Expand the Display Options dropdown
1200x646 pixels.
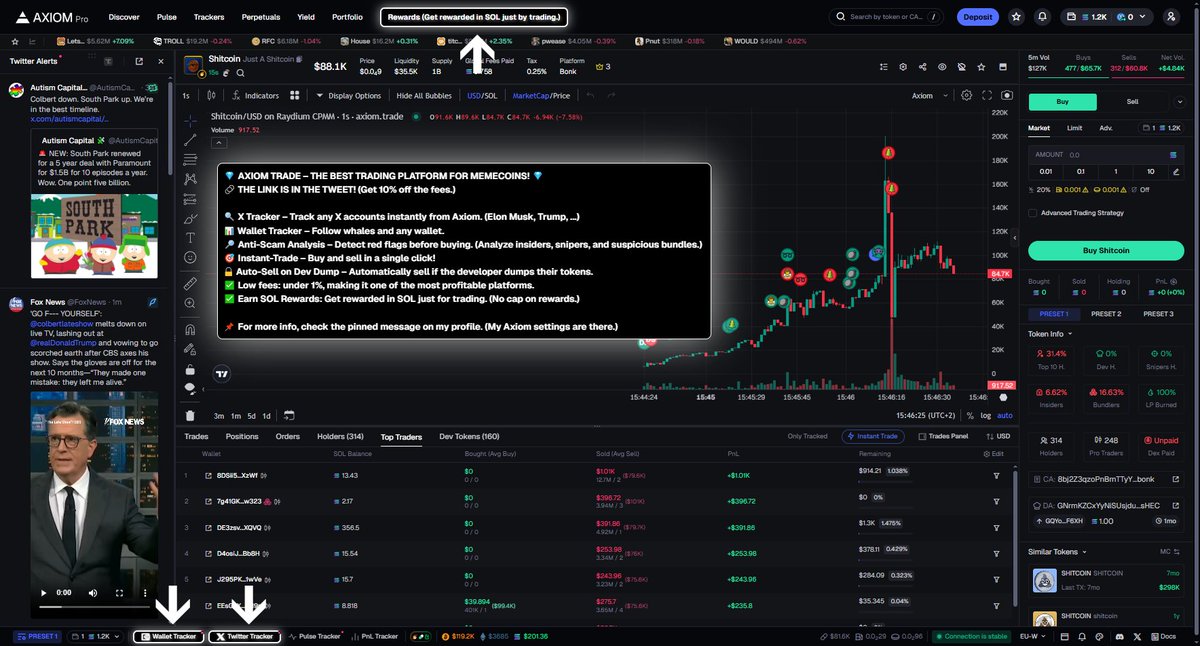(x=348, y=96)
